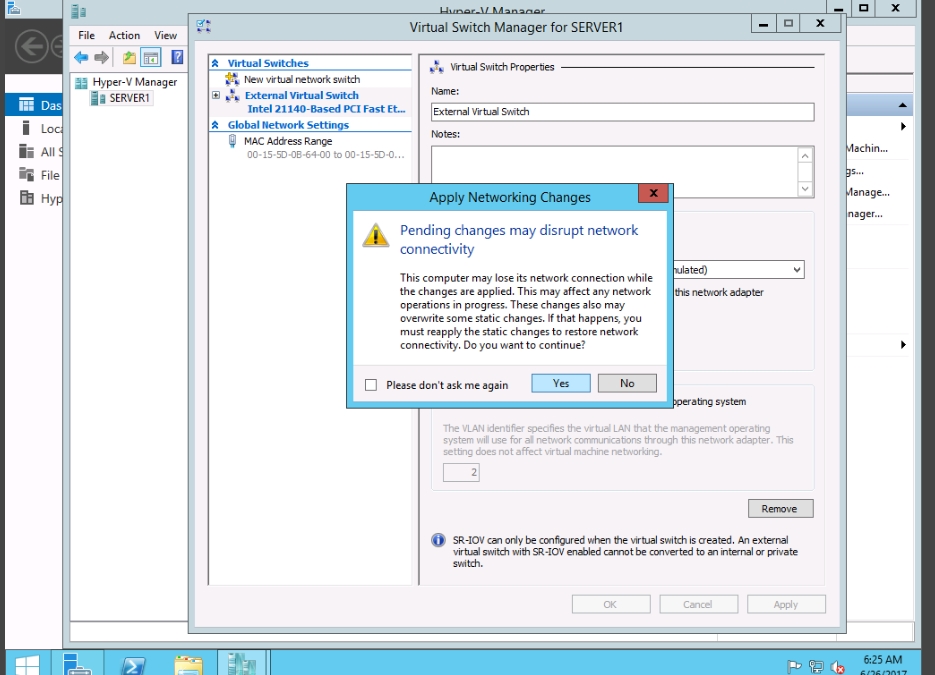Switch to Hyper-V Manager taskbar icon
Image resolution: width=935 pixels, height=675 pixels.
point(242,664)
